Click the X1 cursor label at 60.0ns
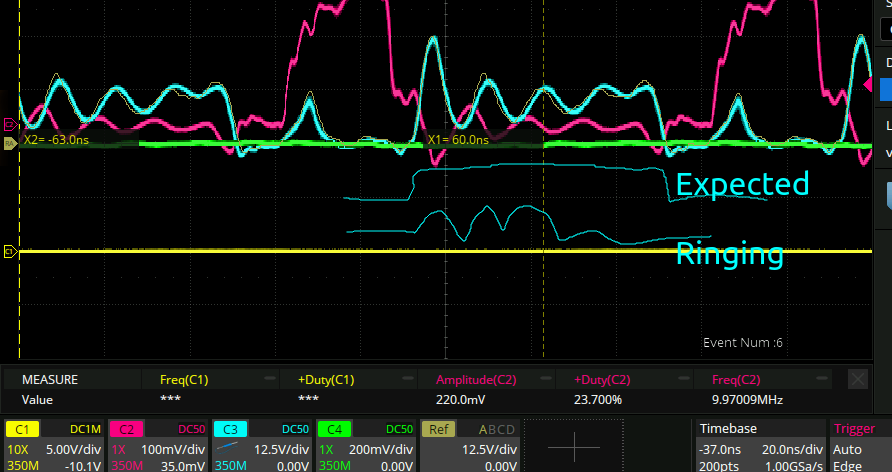Image resolution: width=892 pixels, height=472 pixels. point(458,140)
